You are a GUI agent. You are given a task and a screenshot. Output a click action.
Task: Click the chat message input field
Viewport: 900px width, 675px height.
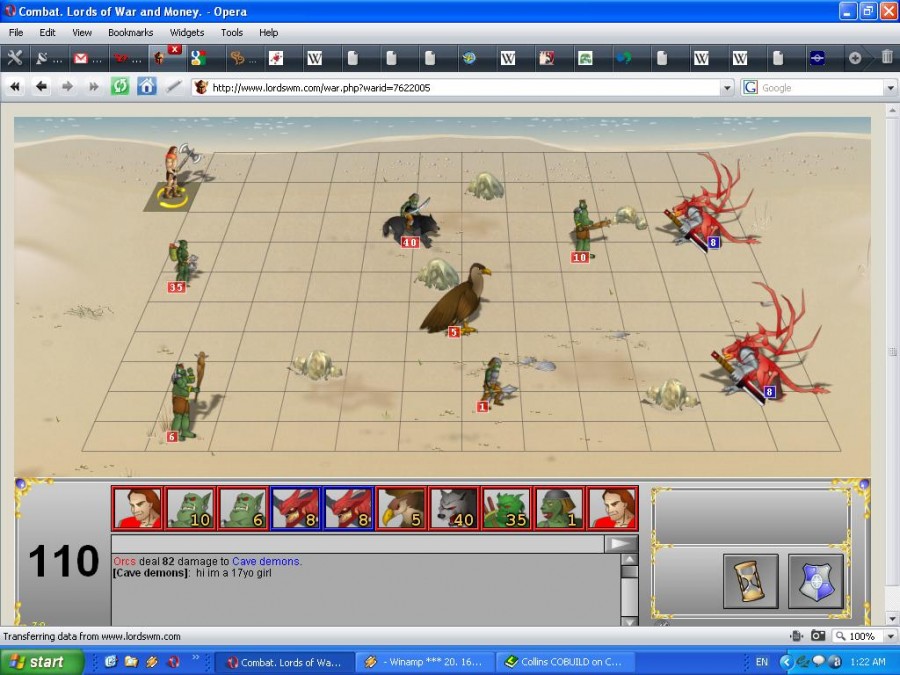[357, 544]
